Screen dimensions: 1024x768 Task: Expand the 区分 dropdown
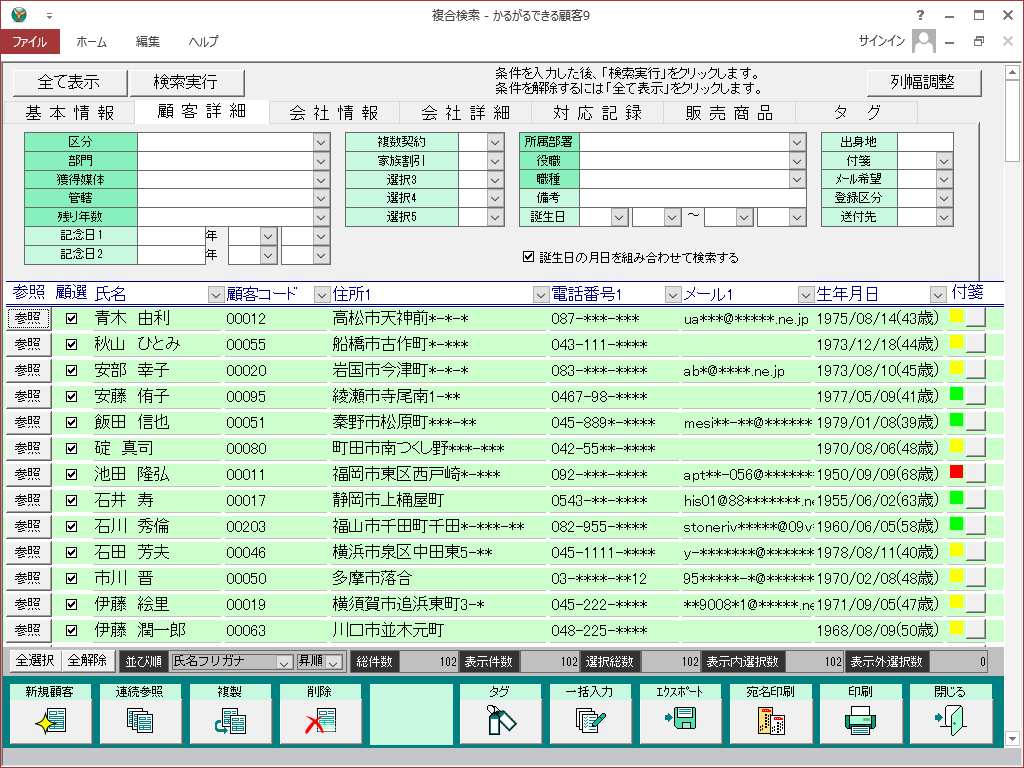click(x=320, y=143)
